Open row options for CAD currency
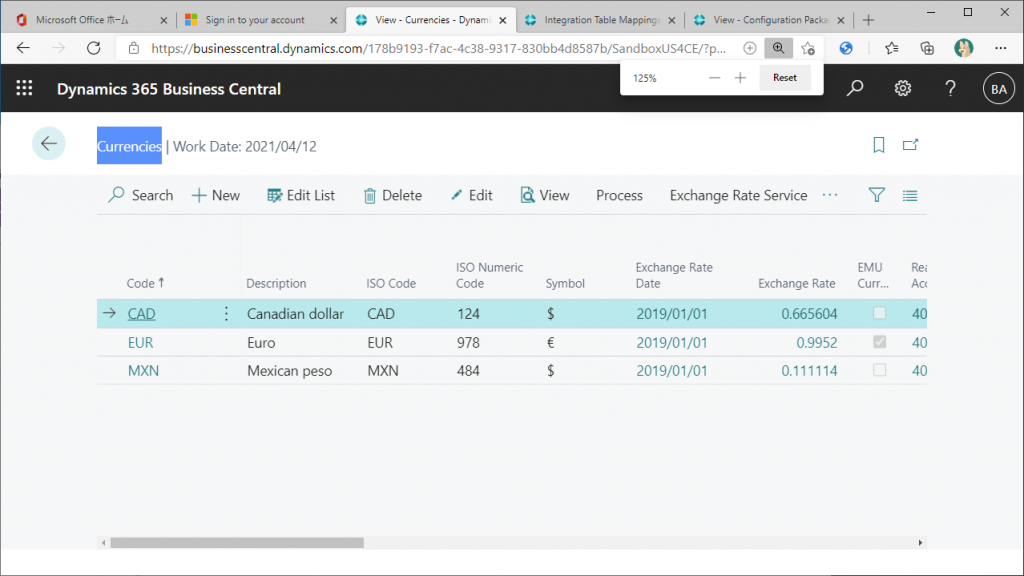The height and width of the screenshot is (576, 1024). tap(226, 314)
